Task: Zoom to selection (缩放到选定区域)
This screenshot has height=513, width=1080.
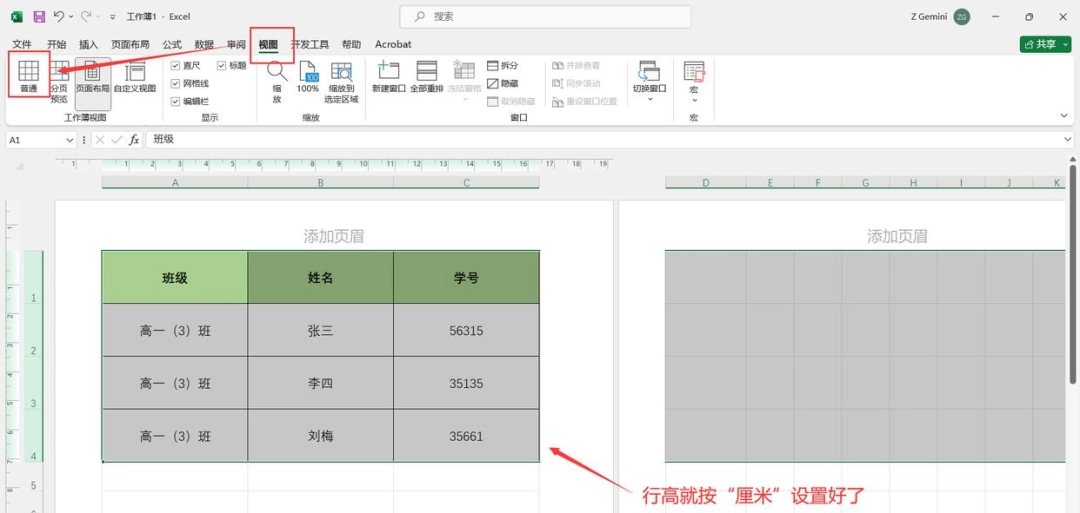Action: (342, 81)
